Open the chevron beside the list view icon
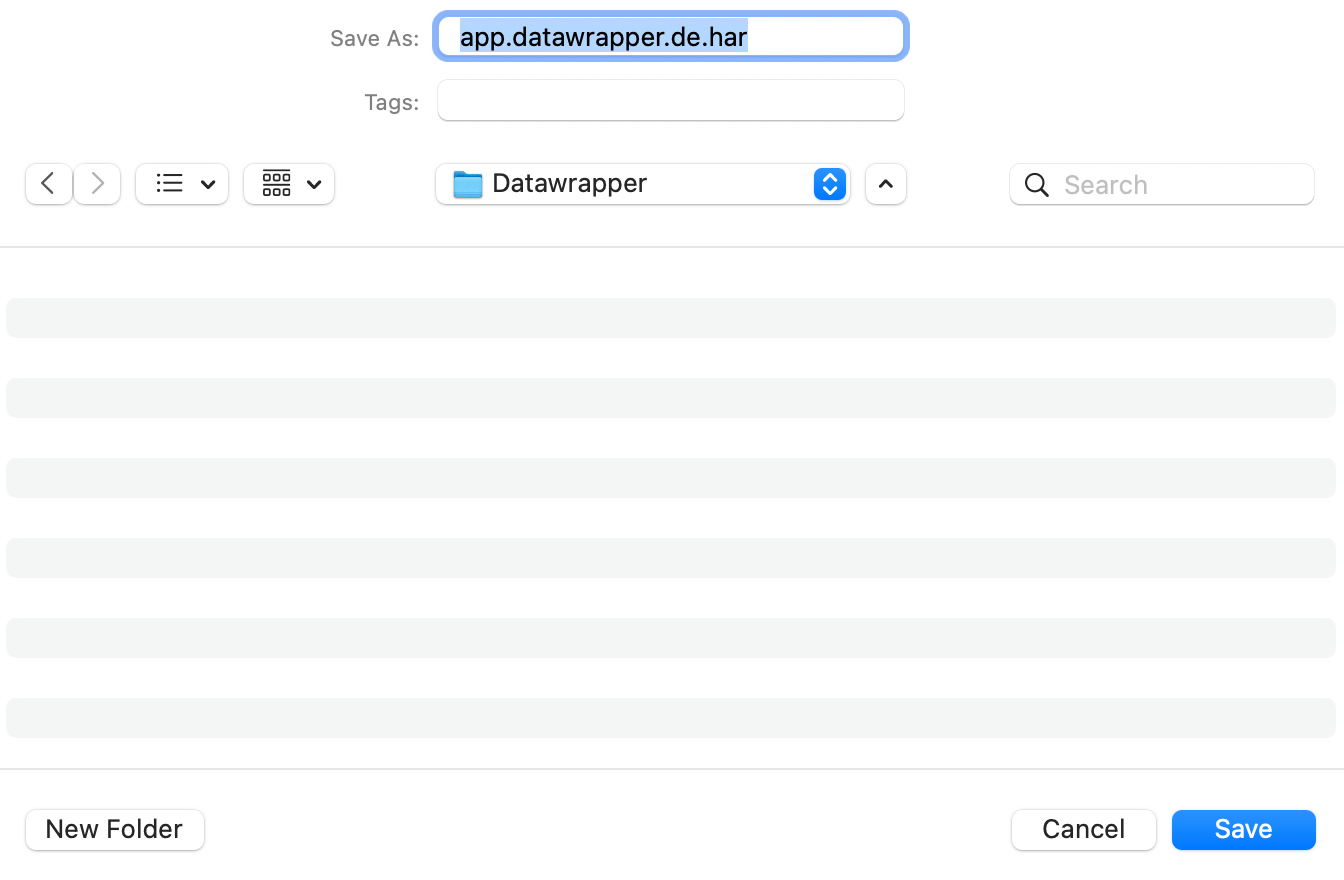 tap(208, 184)
